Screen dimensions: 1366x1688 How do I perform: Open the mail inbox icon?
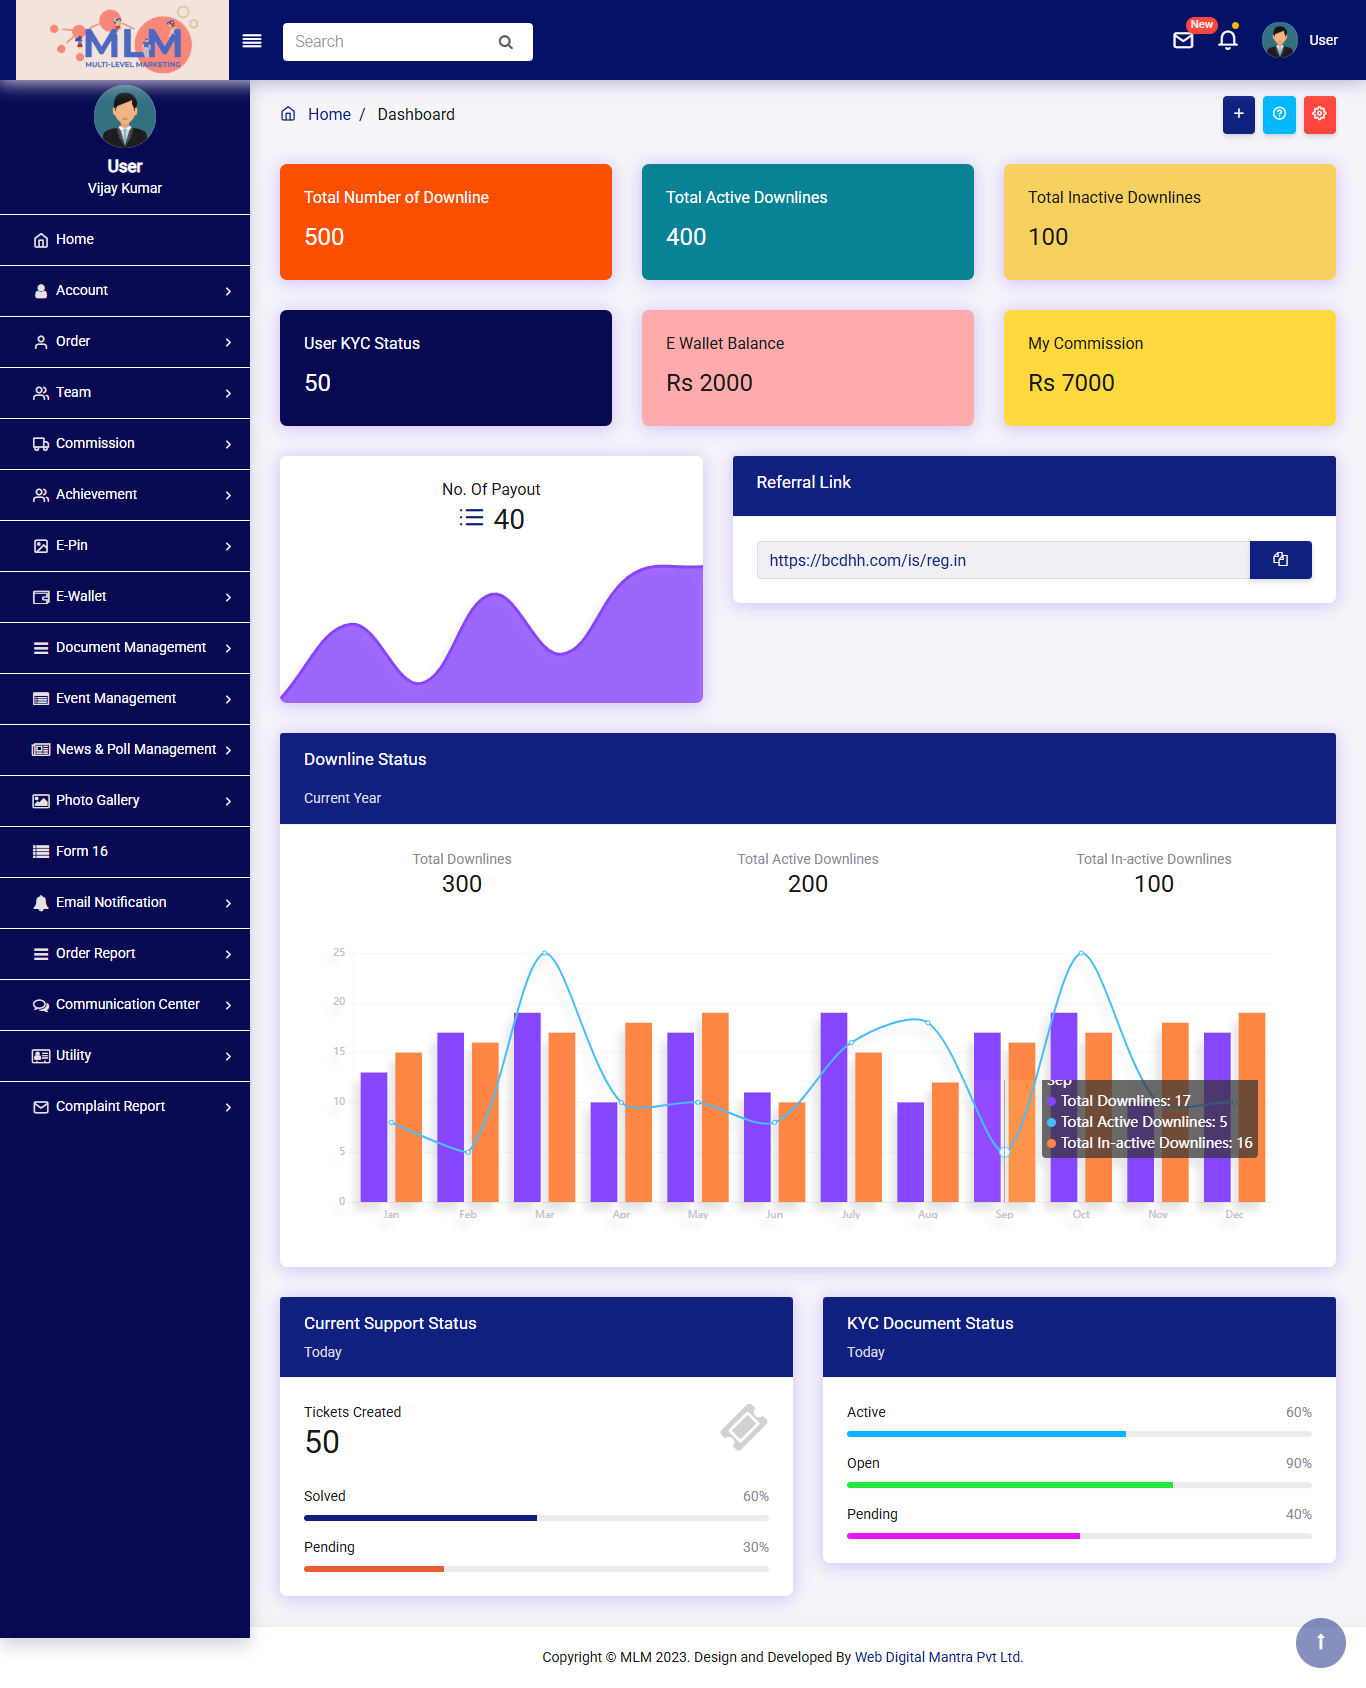click(x=1183, y=41)
